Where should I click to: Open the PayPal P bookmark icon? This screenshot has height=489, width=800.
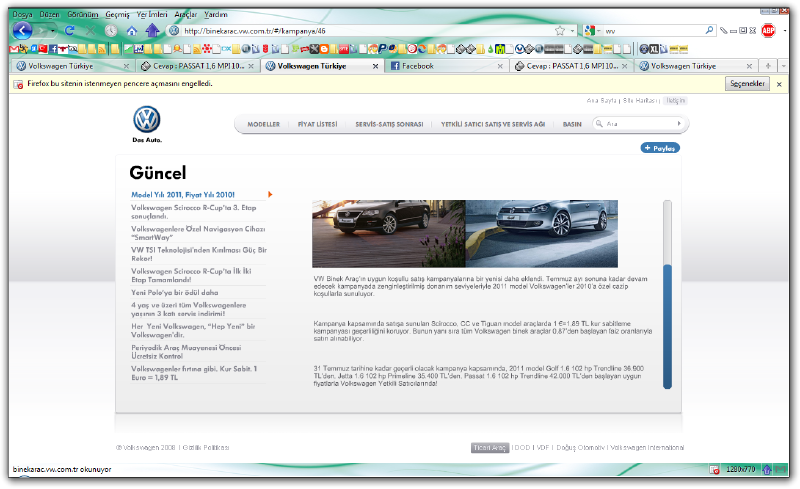point(382,49)
